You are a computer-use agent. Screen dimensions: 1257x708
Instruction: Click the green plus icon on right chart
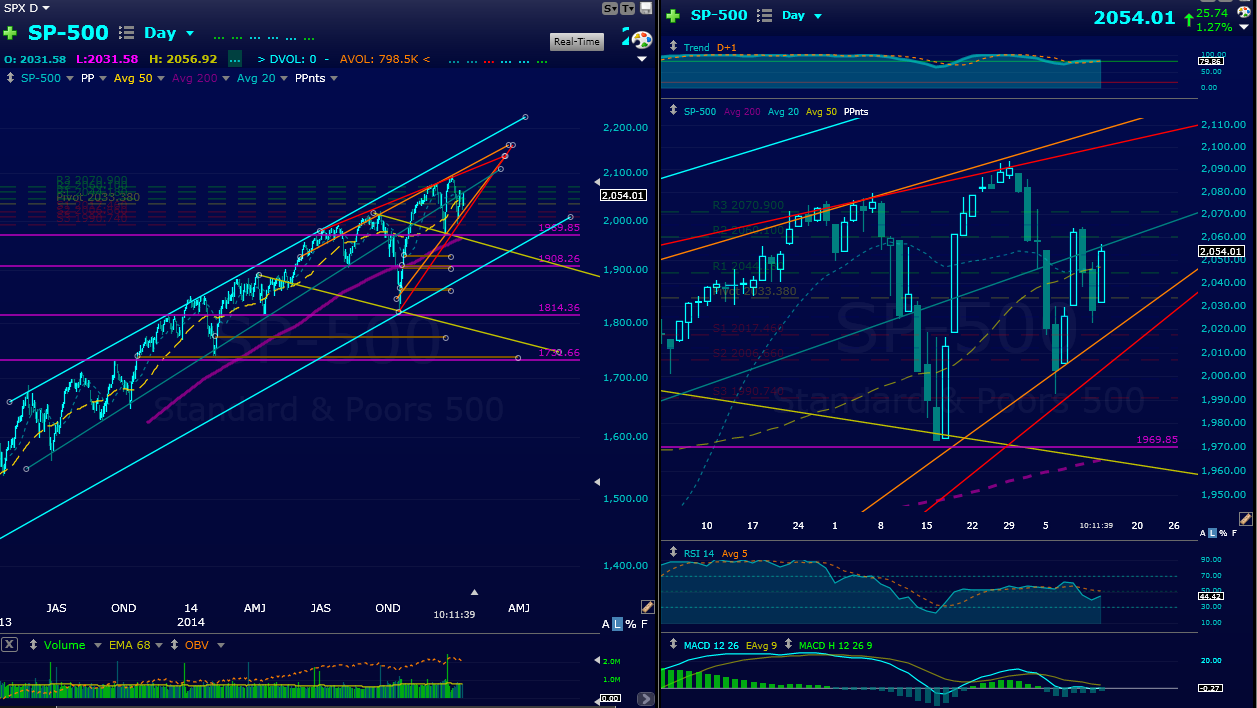coord(673,15)
